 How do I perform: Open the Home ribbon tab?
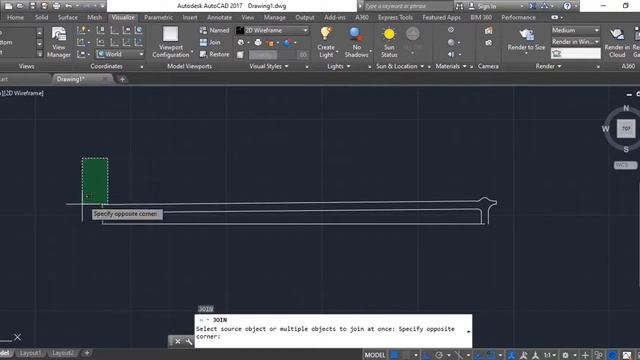pos(16,18)
